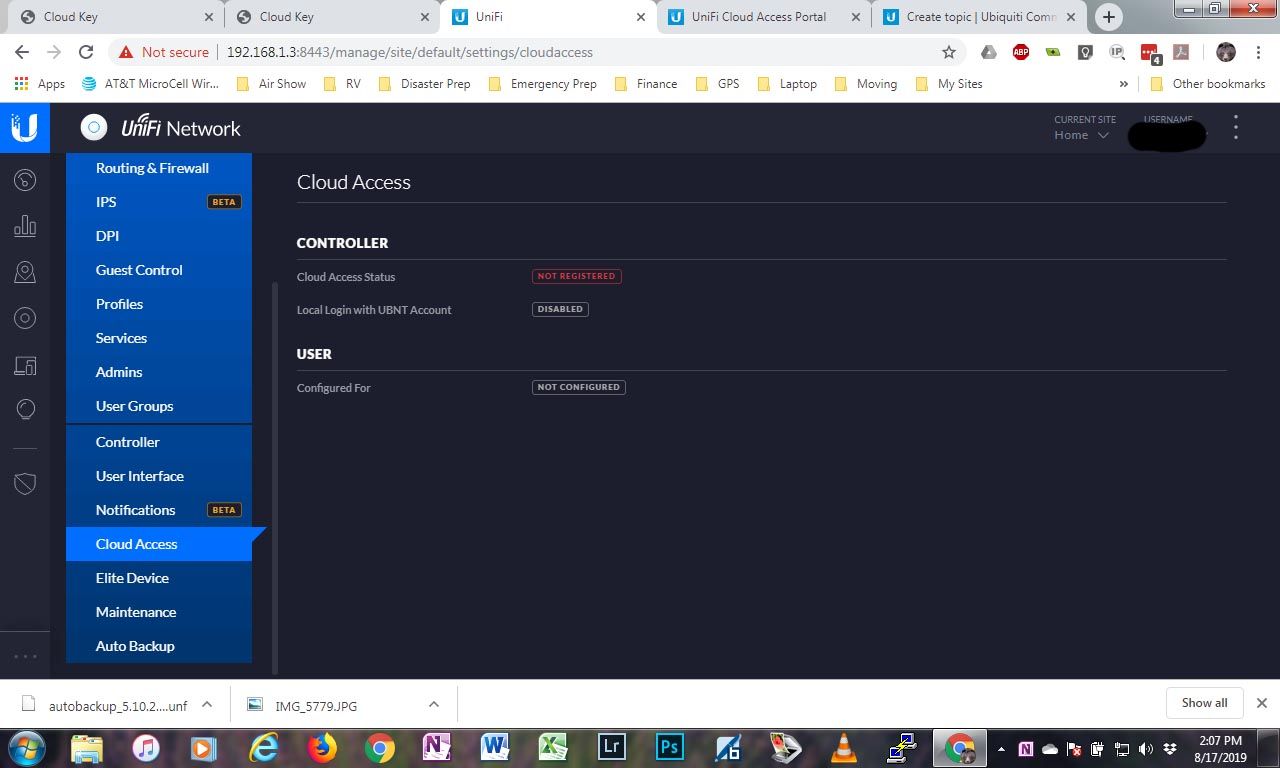Open the shield icon in left sidebar
The width and height of the screenshot is (1280, 768).
[25, 484]
